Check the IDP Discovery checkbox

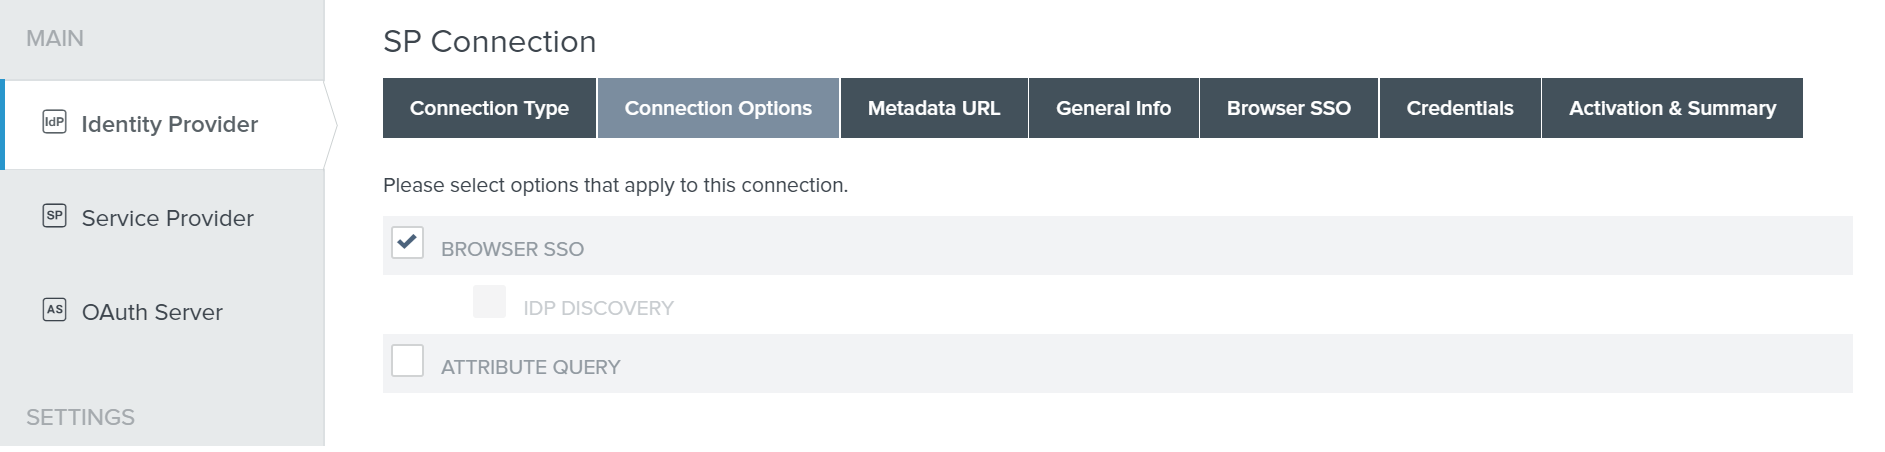(x=489, y=302)
